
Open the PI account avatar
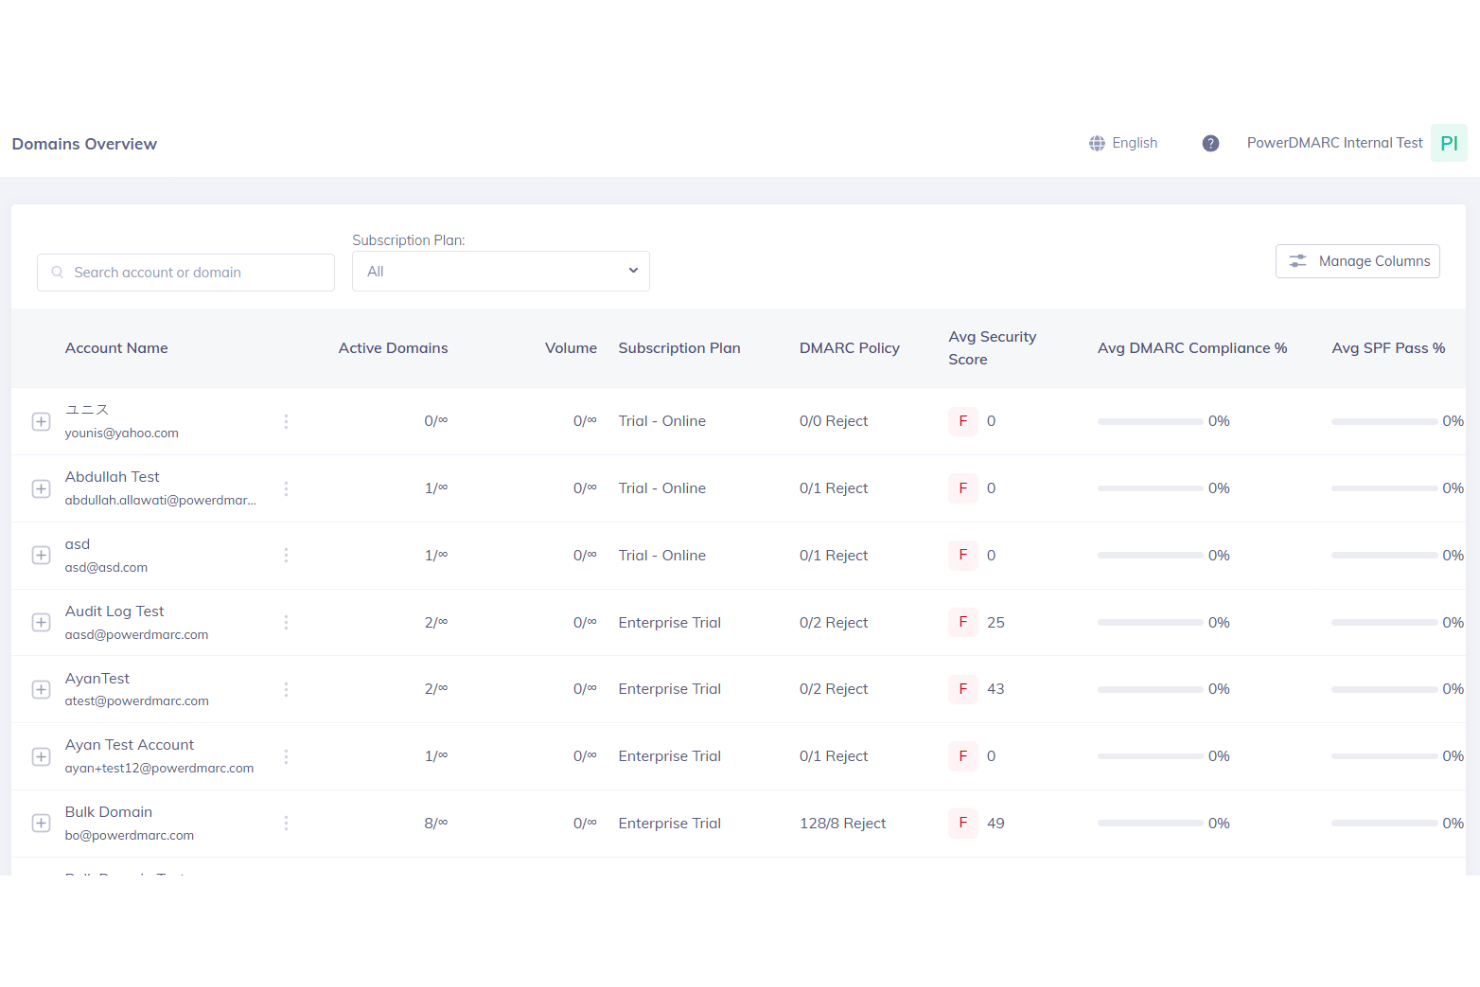pyautogui.click(x=1449, y=143)
